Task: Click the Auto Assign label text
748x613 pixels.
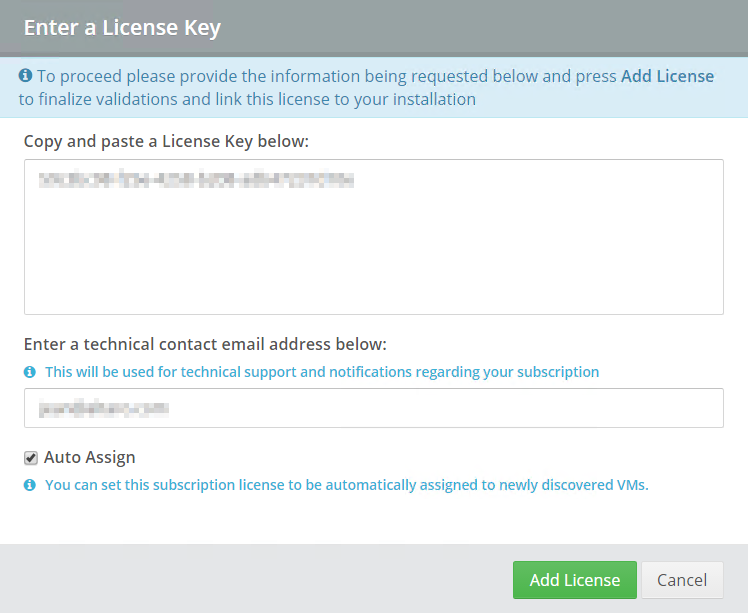Action: pyautogui.click(x=89, y=457)
